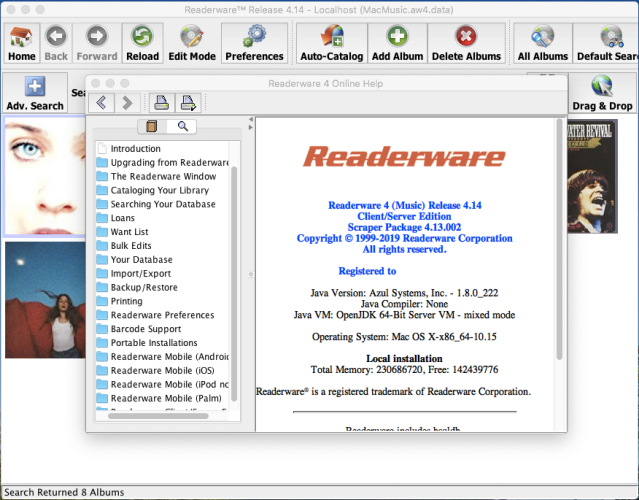Show All Albums
This screenshot has height=500, width=639.
[543, 43]
